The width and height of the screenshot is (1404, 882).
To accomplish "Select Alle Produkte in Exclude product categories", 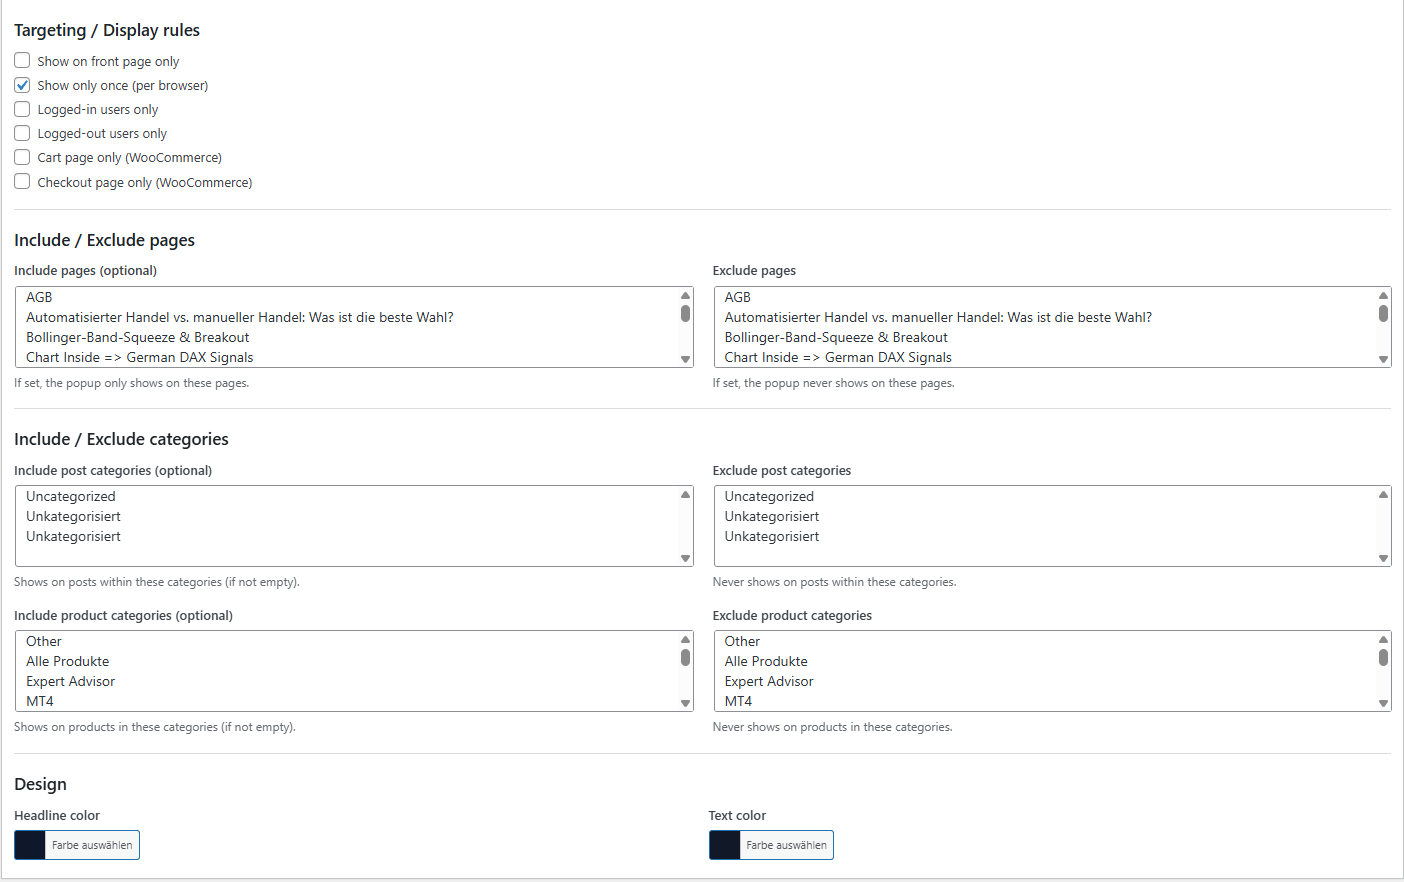I will pyautogui.click(x=766, y=661).
